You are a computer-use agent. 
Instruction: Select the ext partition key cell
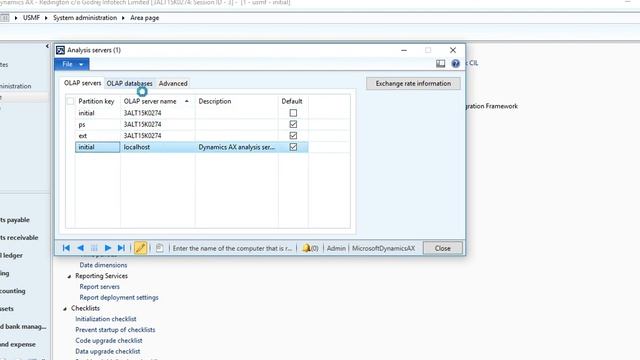tap(98, 136)
